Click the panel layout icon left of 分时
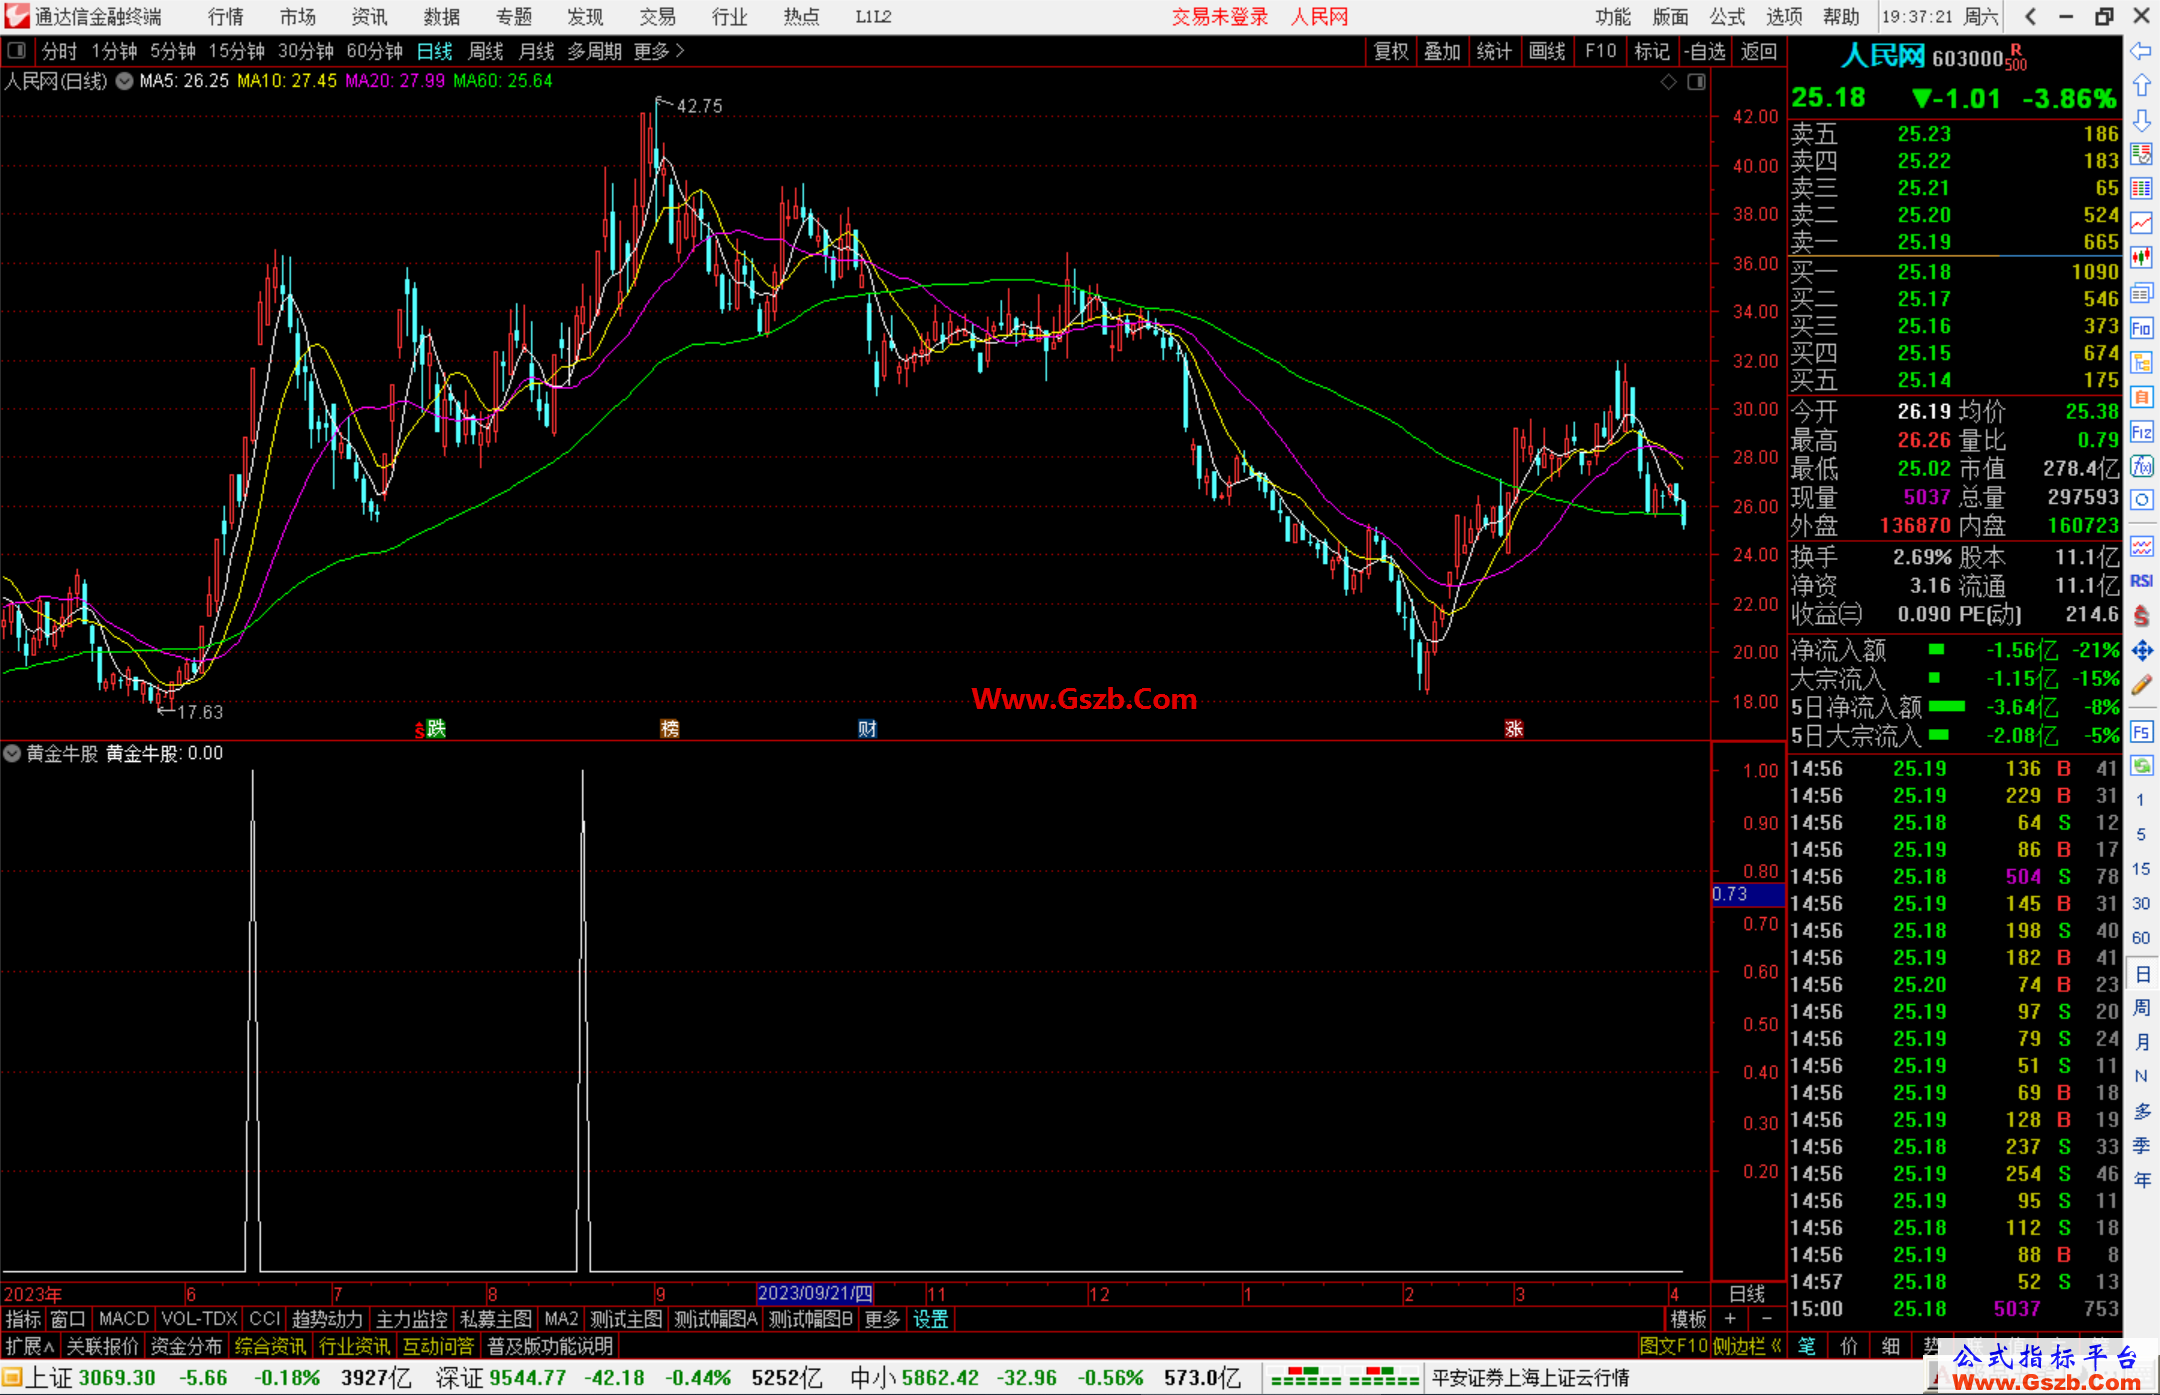Image resolution: width=2160 pixels, height=1395 pixels. point(17,50)
